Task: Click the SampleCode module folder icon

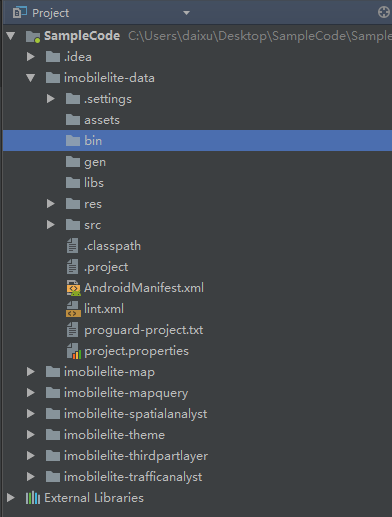Action: point(33,36)
